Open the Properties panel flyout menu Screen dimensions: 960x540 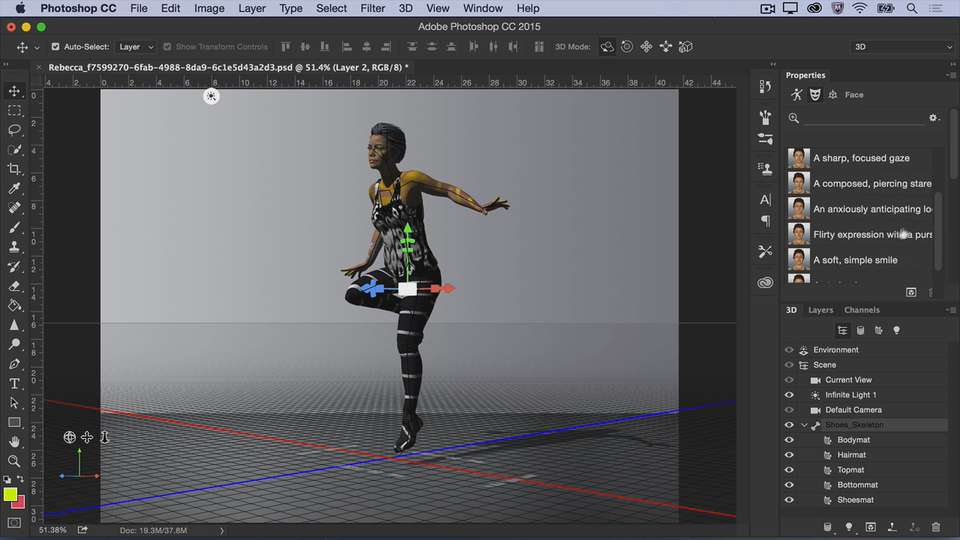tap(950, 75)
